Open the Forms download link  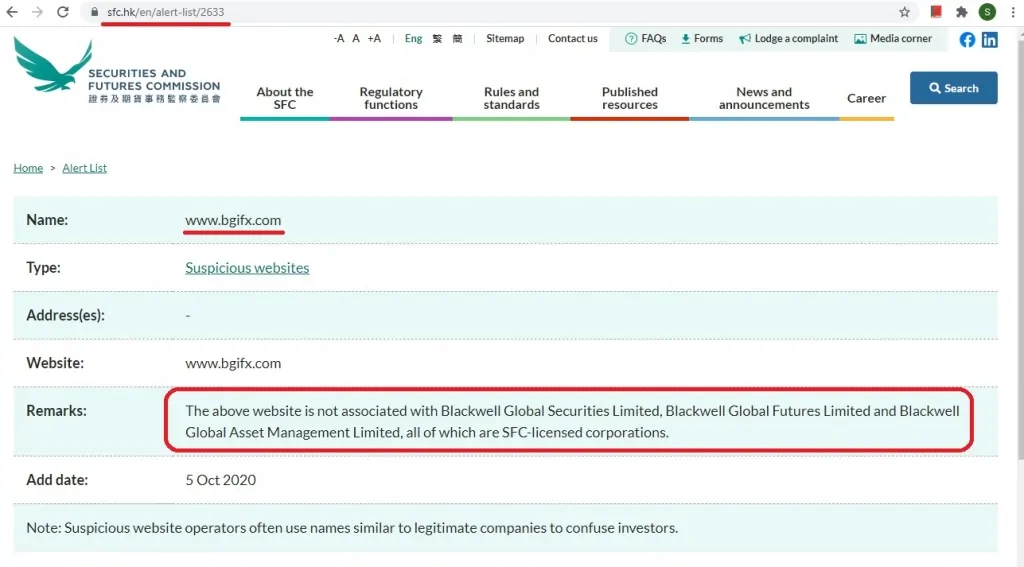click(x=702, y=39)
